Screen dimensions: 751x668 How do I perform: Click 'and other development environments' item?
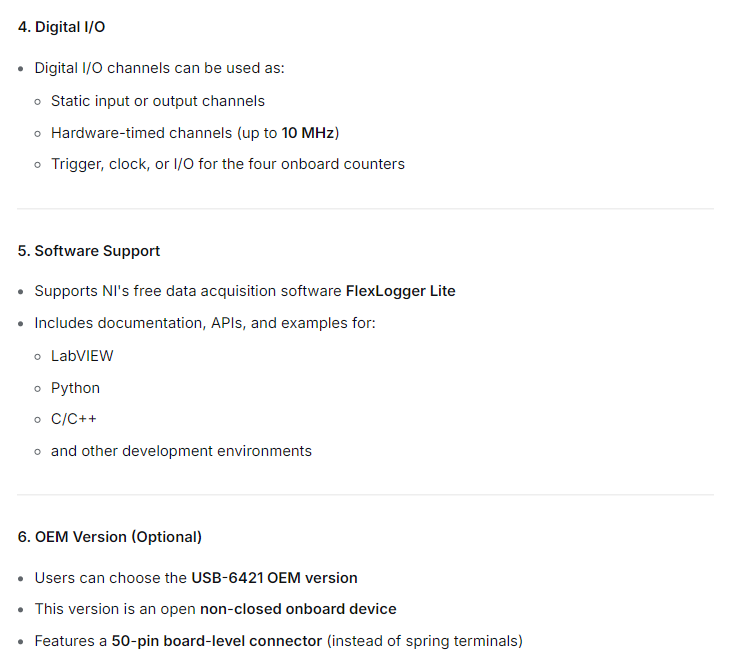point(181,451)
